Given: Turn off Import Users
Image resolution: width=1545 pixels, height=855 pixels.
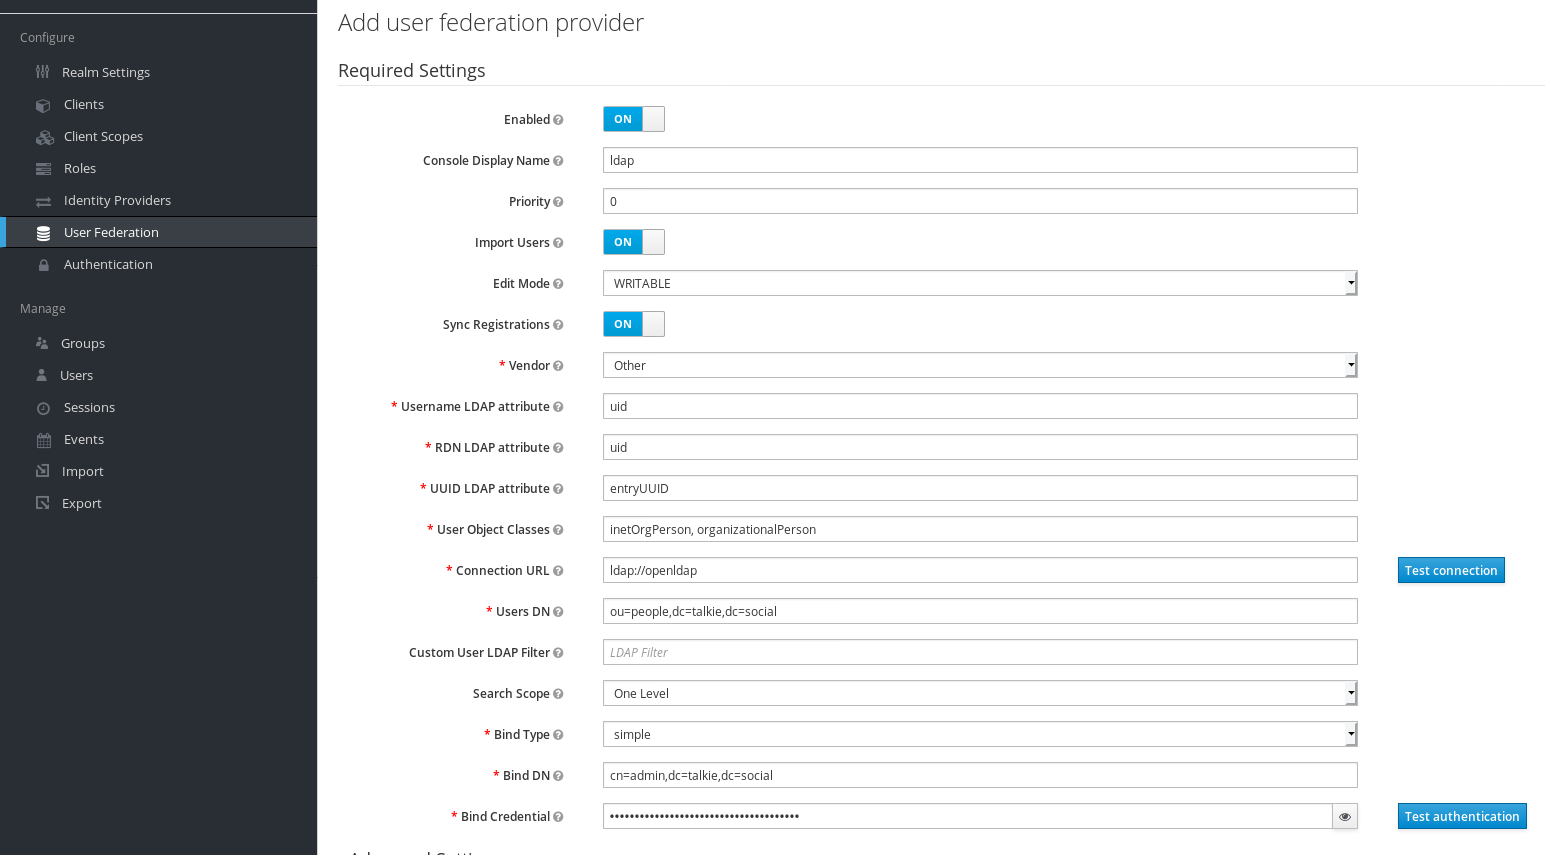Looking at the screenshot, I should (633, 242).
